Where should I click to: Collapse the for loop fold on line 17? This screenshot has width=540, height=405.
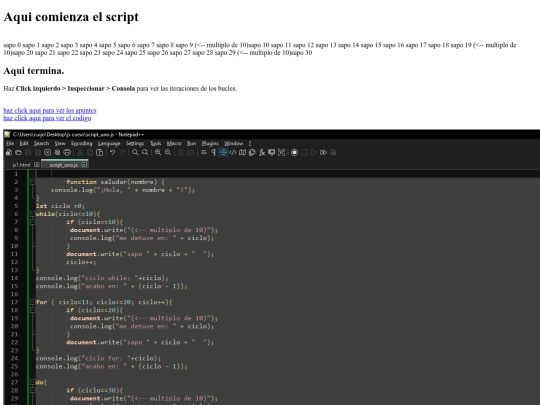click(x=33, y=302)
